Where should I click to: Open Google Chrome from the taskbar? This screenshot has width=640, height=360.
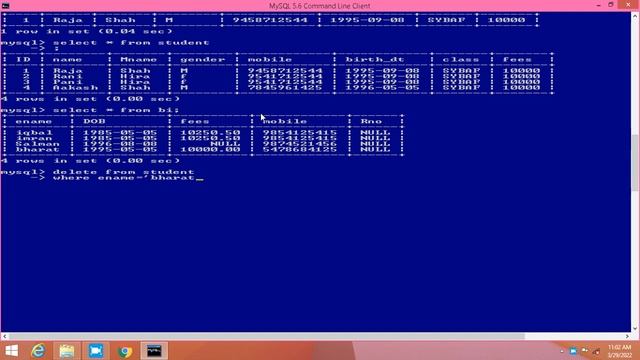125,351
